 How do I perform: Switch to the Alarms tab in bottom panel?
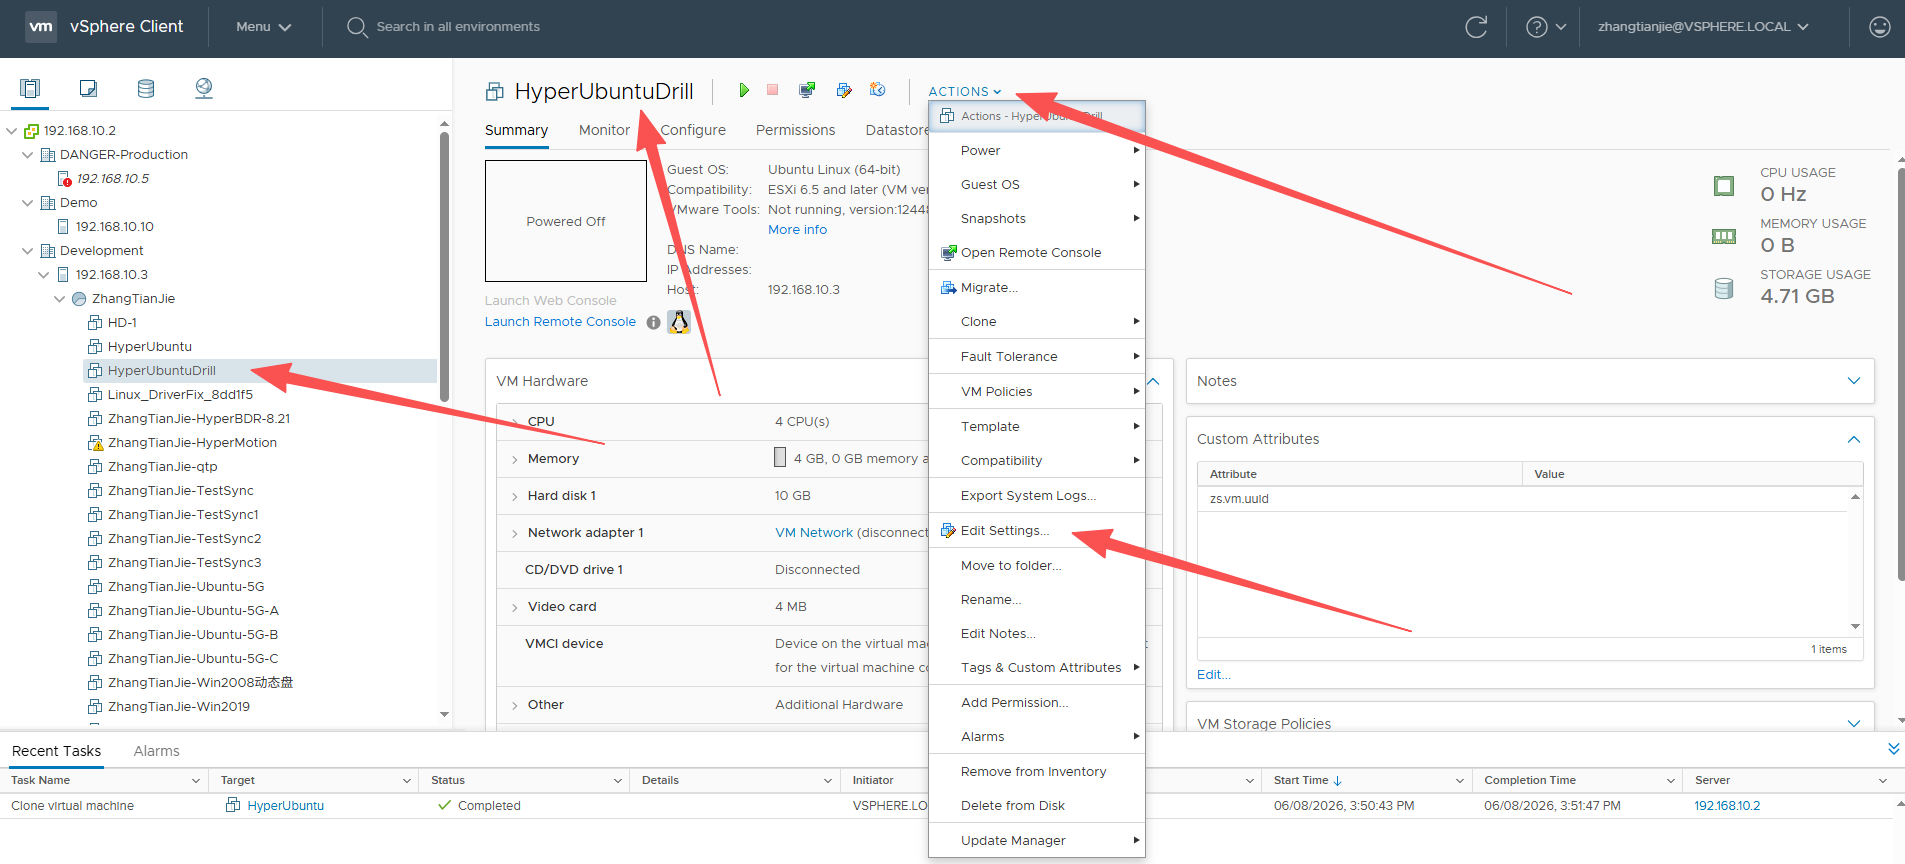(x=157, y=751)
